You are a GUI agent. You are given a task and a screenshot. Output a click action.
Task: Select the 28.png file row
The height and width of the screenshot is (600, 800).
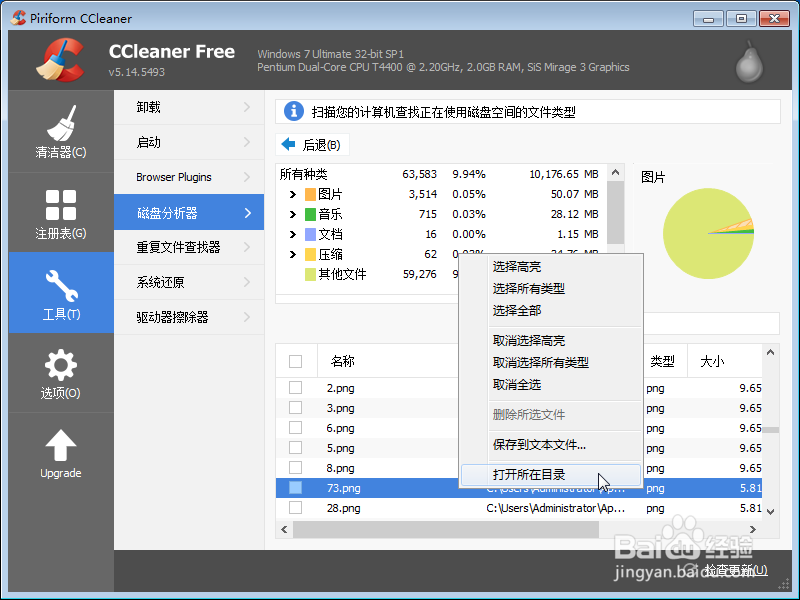pos(519,508)
